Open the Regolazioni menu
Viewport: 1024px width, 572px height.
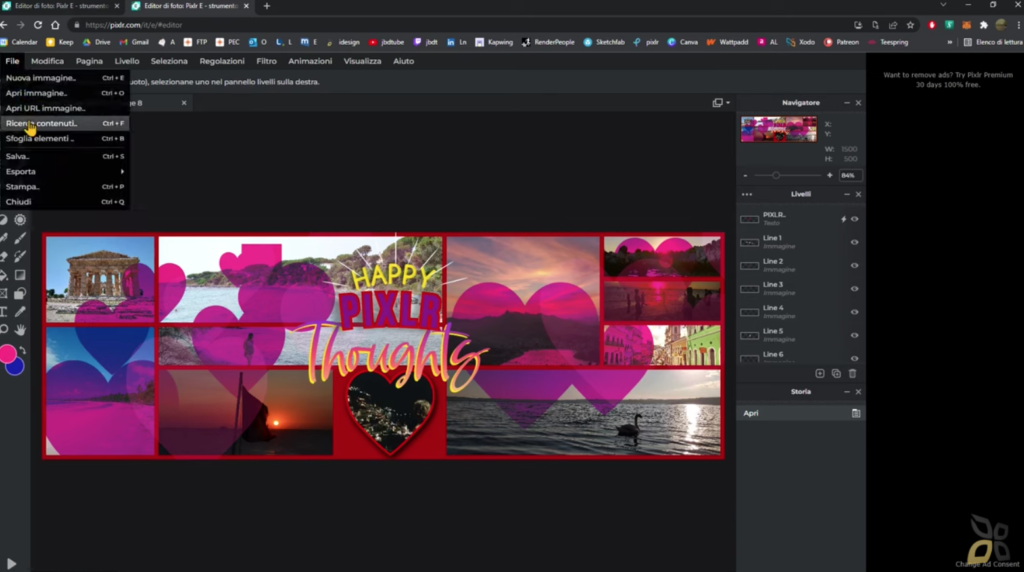pyautogui.click(x=222, y=61)
